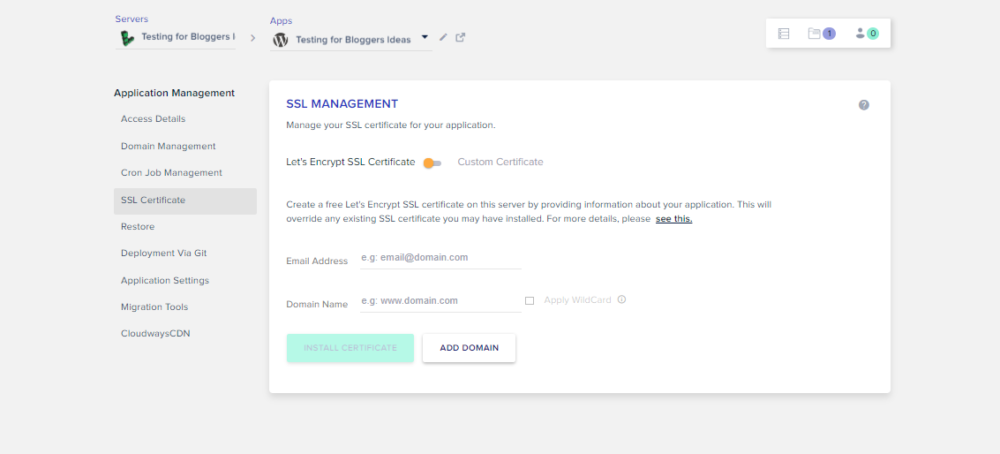Check the Apply WildCard checkbox
Screen dimensions: 1000x454
coord(529,301)
